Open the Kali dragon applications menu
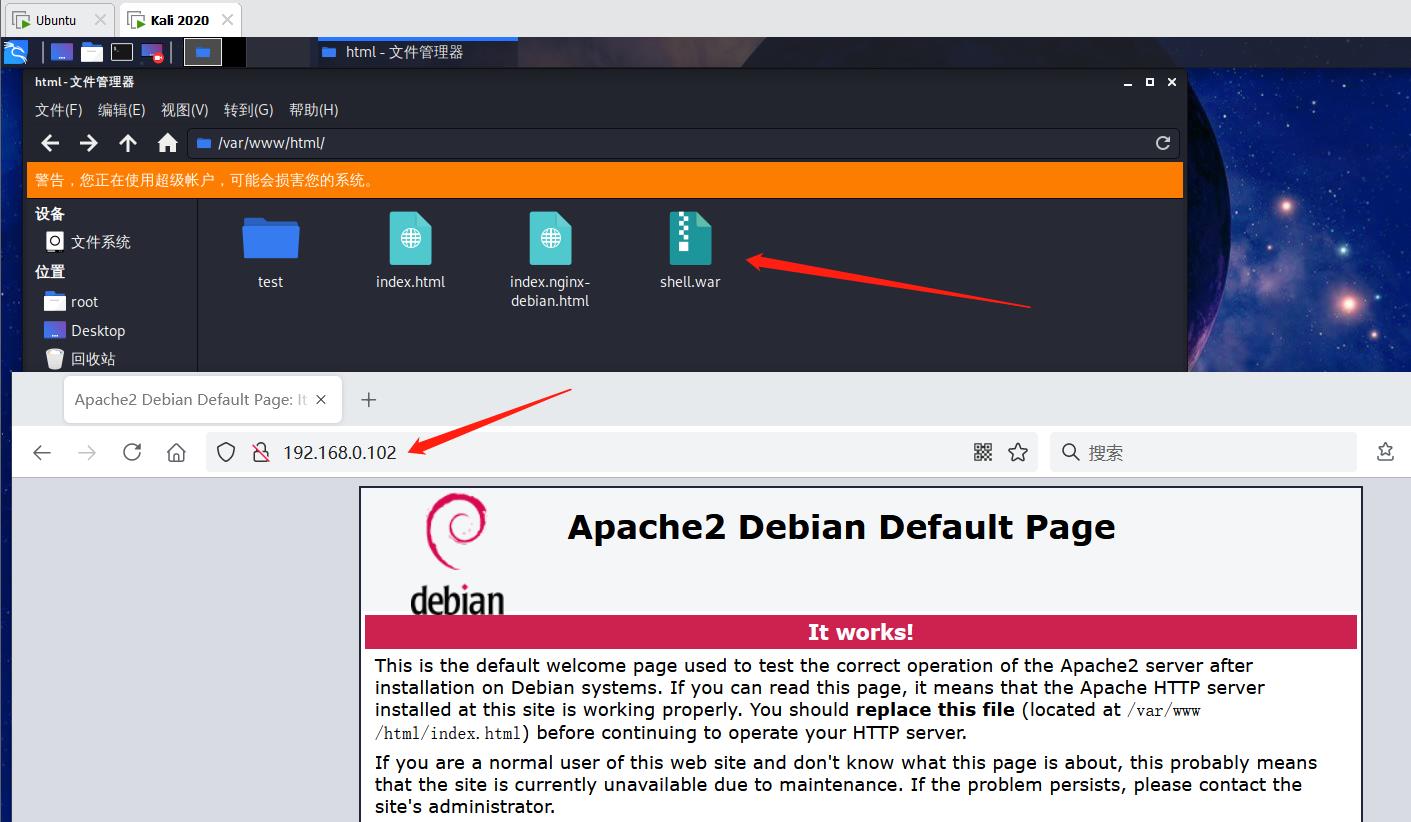The image size is (1411, 822). pyautogui.click(x=15, y=52)
